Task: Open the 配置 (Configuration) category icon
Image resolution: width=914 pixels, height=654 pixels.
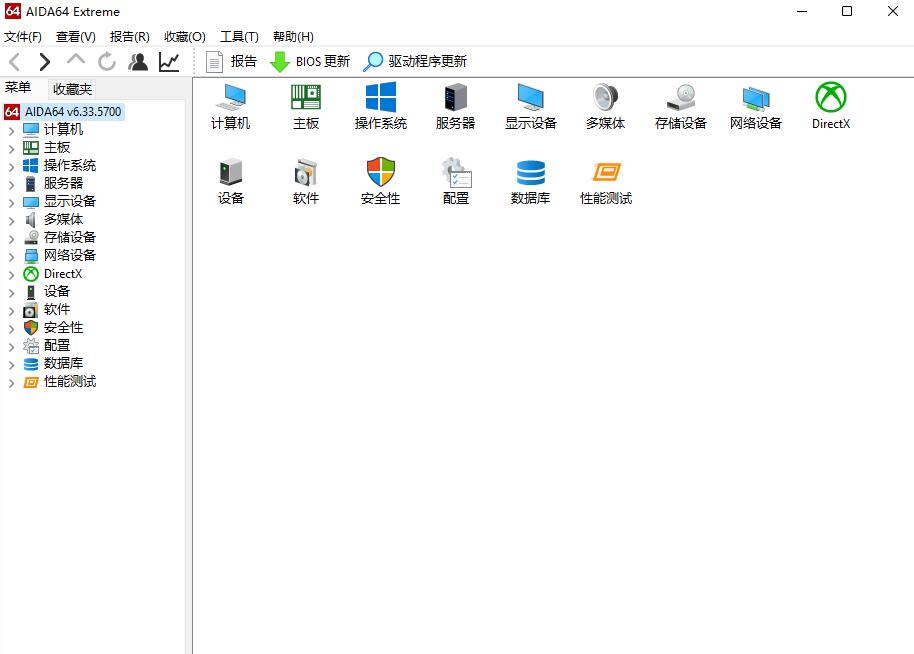Action: [455, 180]
